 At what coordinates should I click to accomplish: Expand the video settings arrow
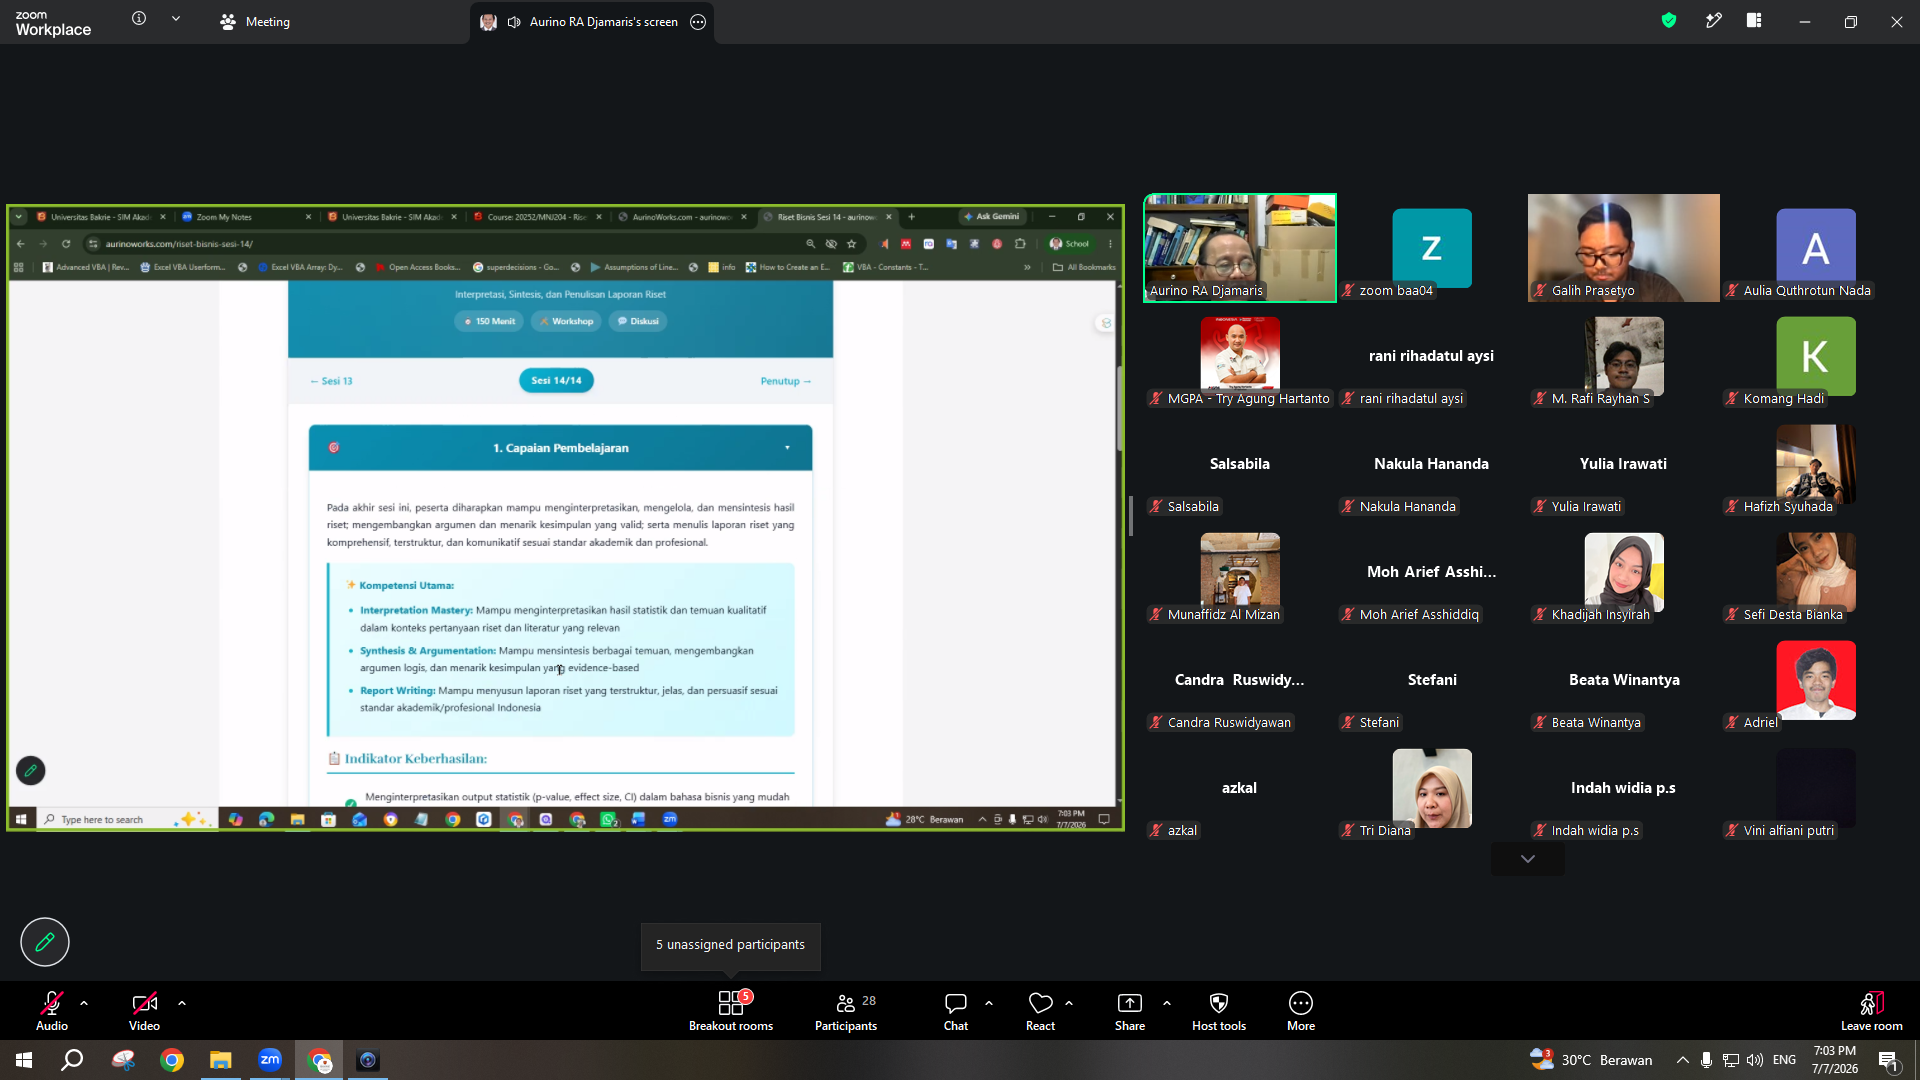click(182, 1003)
